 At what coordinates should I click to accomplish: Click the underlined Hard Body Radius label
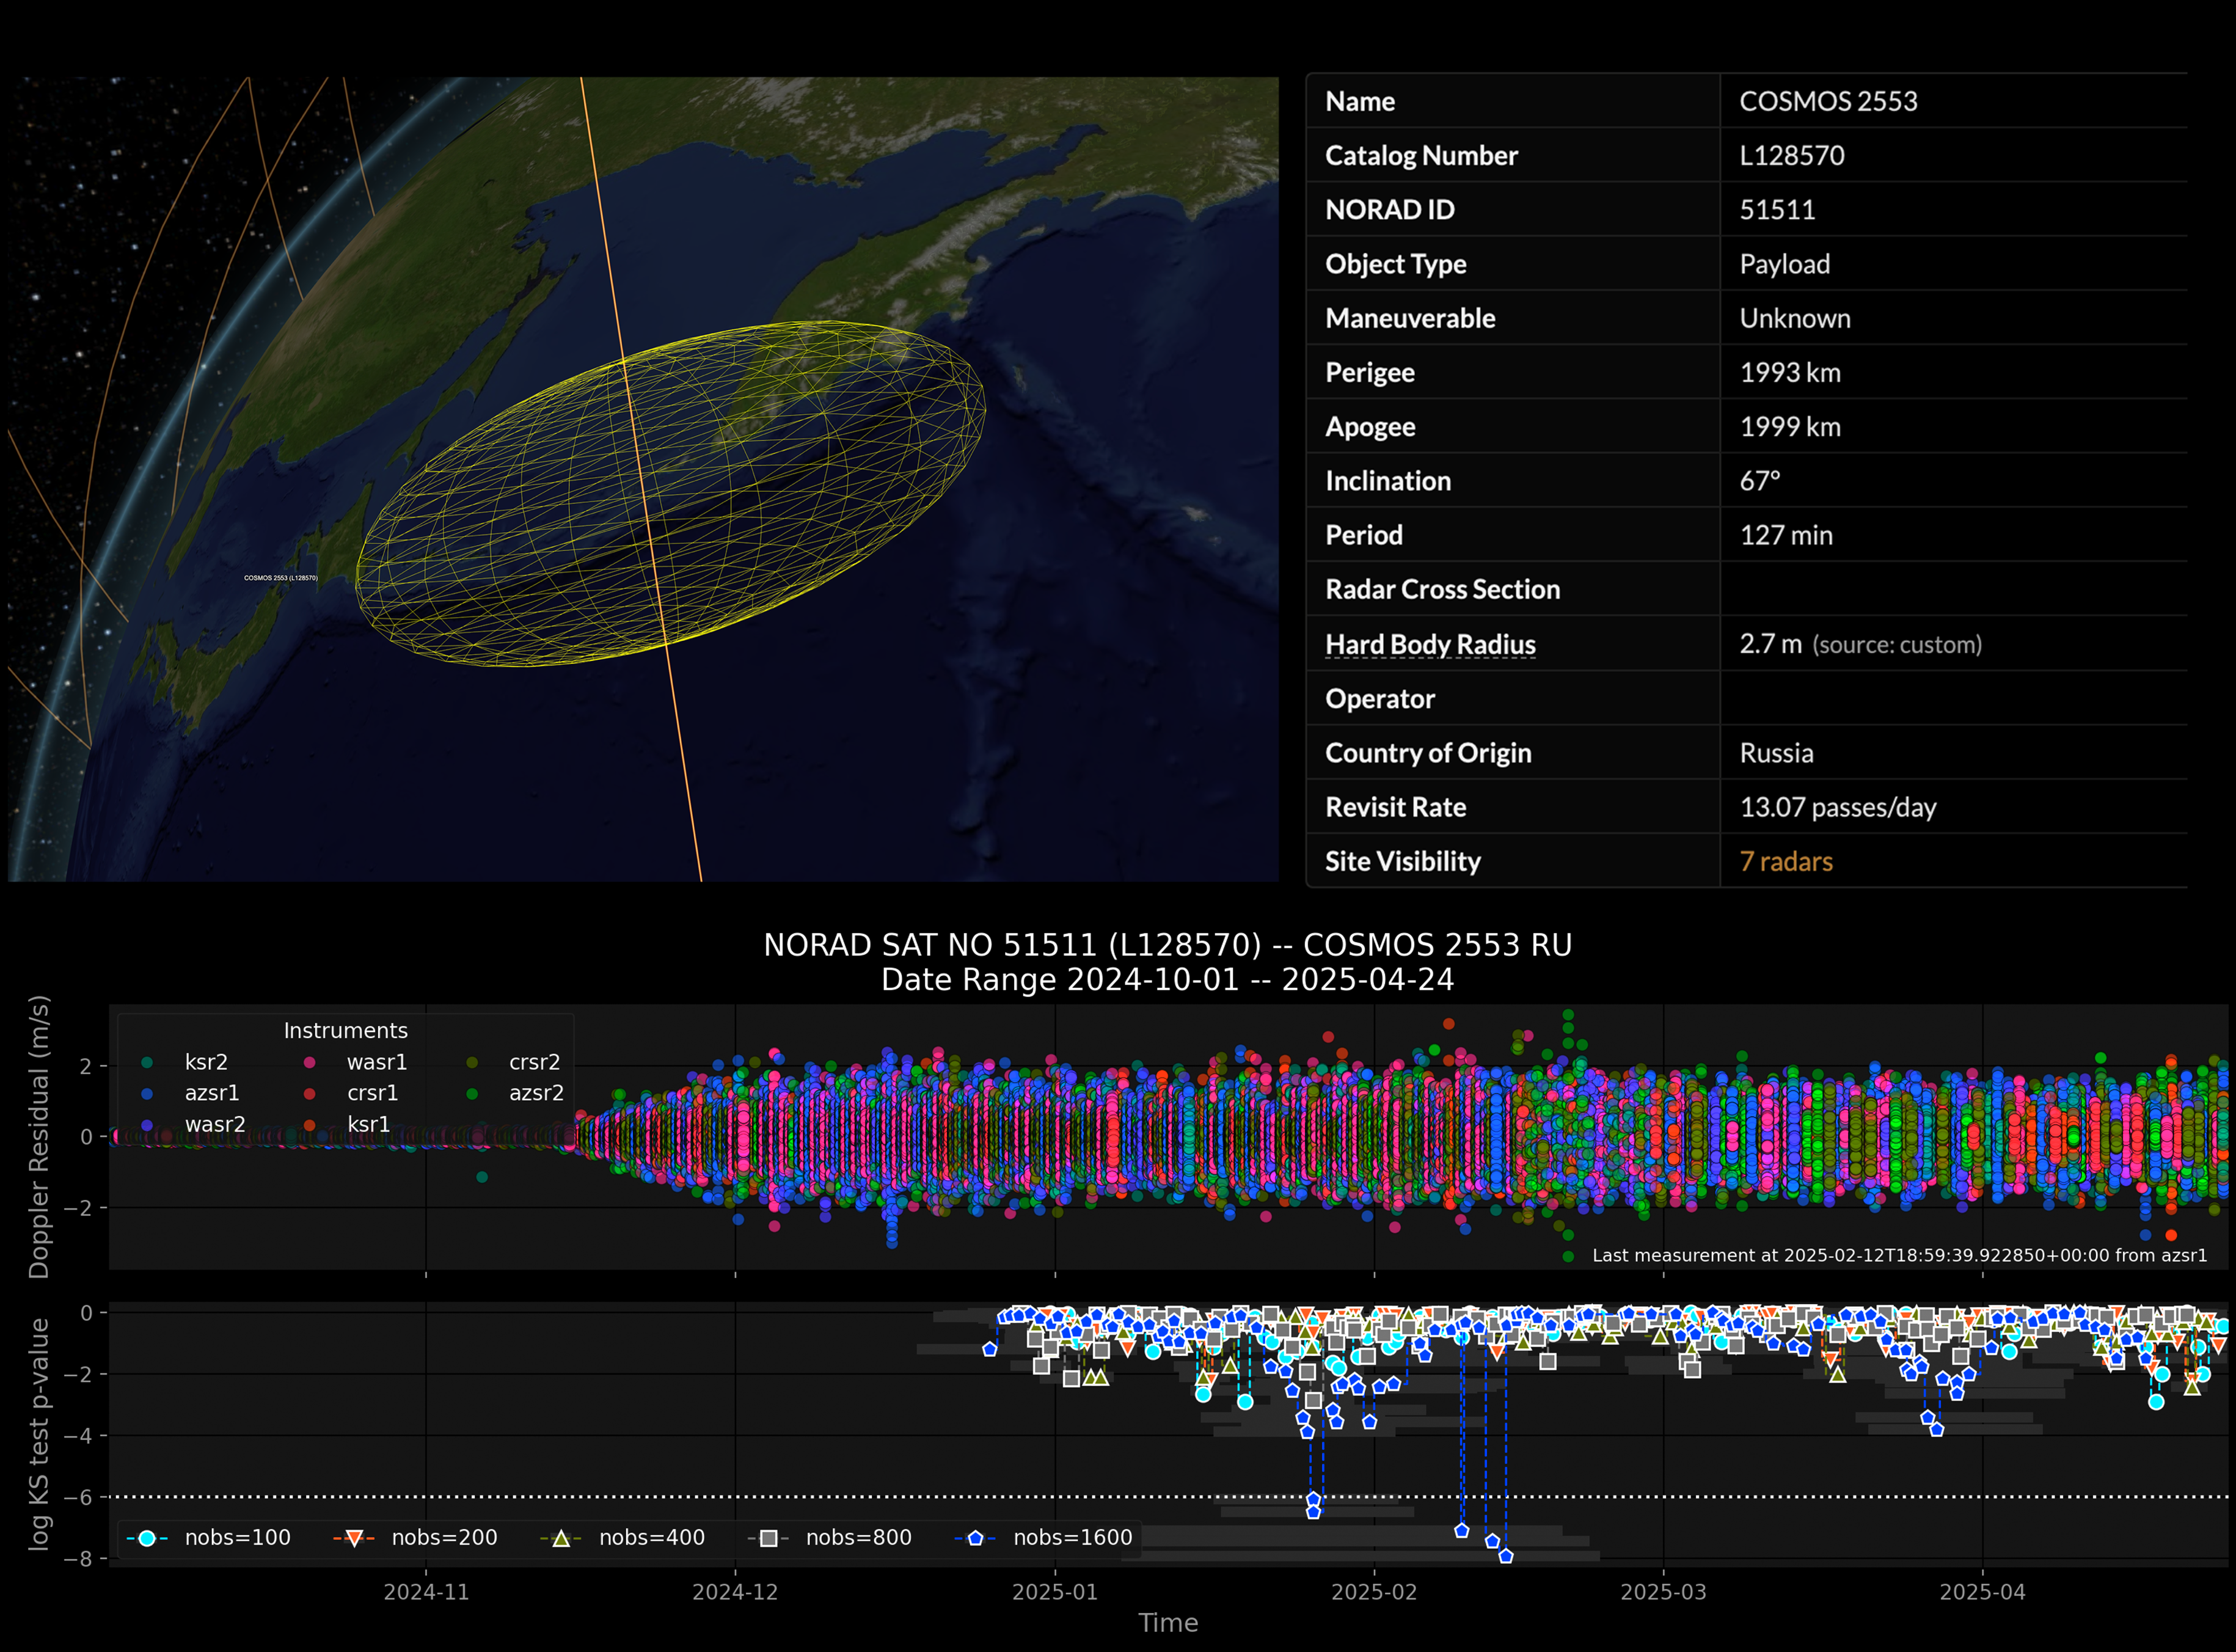pos(1430,645)
